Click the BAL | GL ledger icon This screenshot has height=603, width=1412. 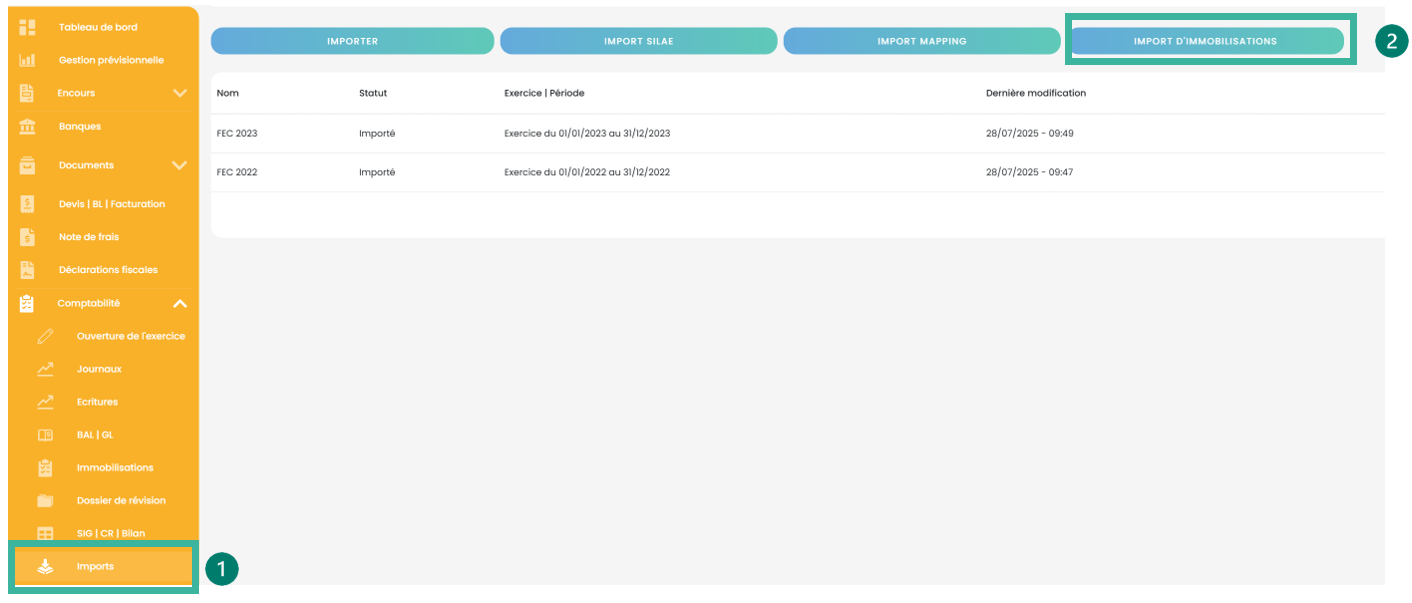(45, 435)
